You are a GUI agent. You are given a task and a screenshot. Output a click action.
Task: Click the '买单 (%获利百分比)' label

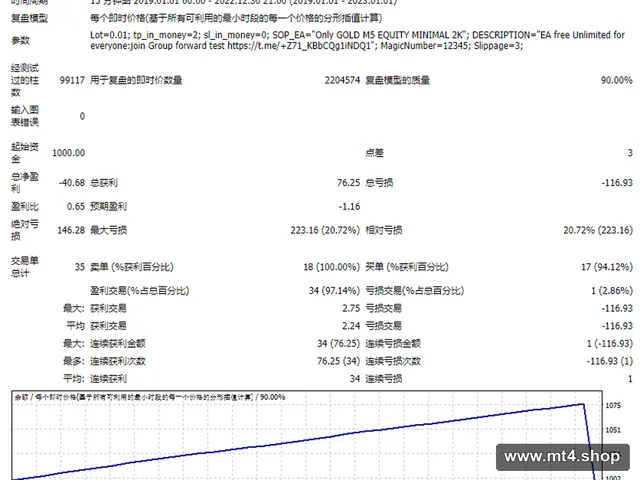click(407, 267)
